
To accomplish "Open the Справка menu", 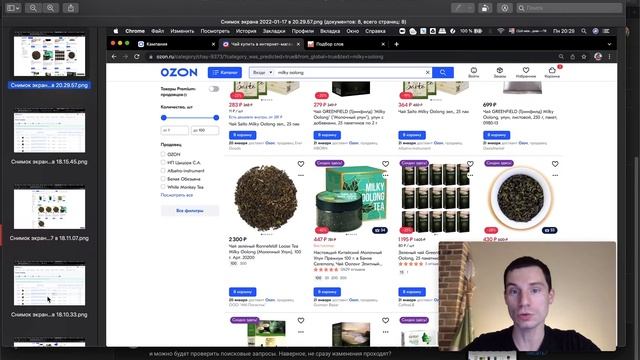I will click(x=375, y=31).
